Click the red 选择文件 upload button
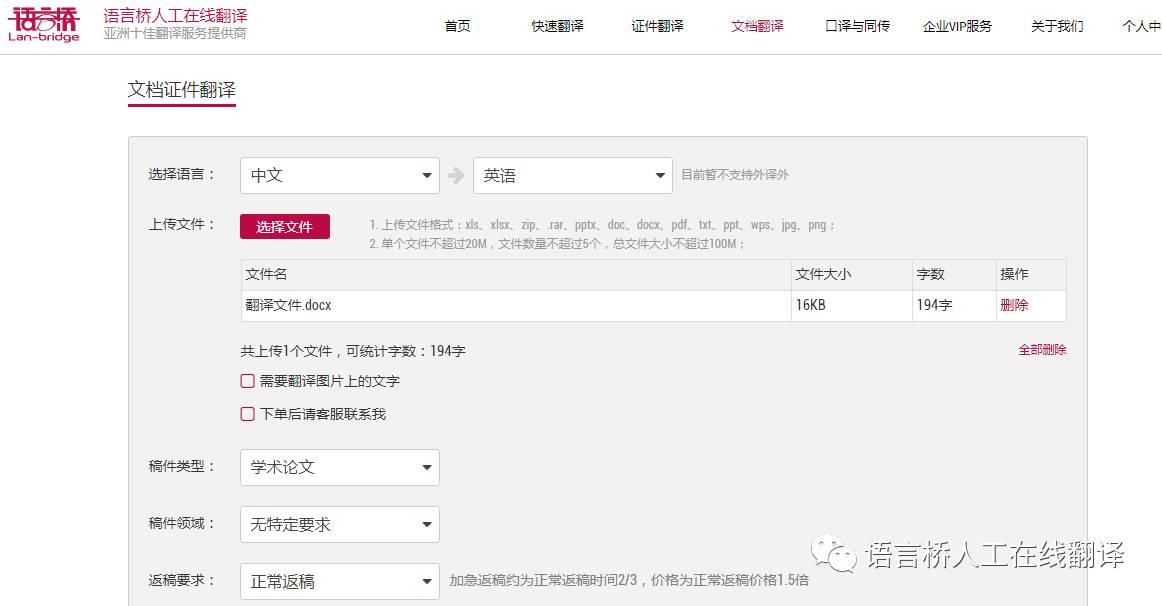Image resolution: width=1162 pixels, height=606 pixels. click(x=285, y=226)
